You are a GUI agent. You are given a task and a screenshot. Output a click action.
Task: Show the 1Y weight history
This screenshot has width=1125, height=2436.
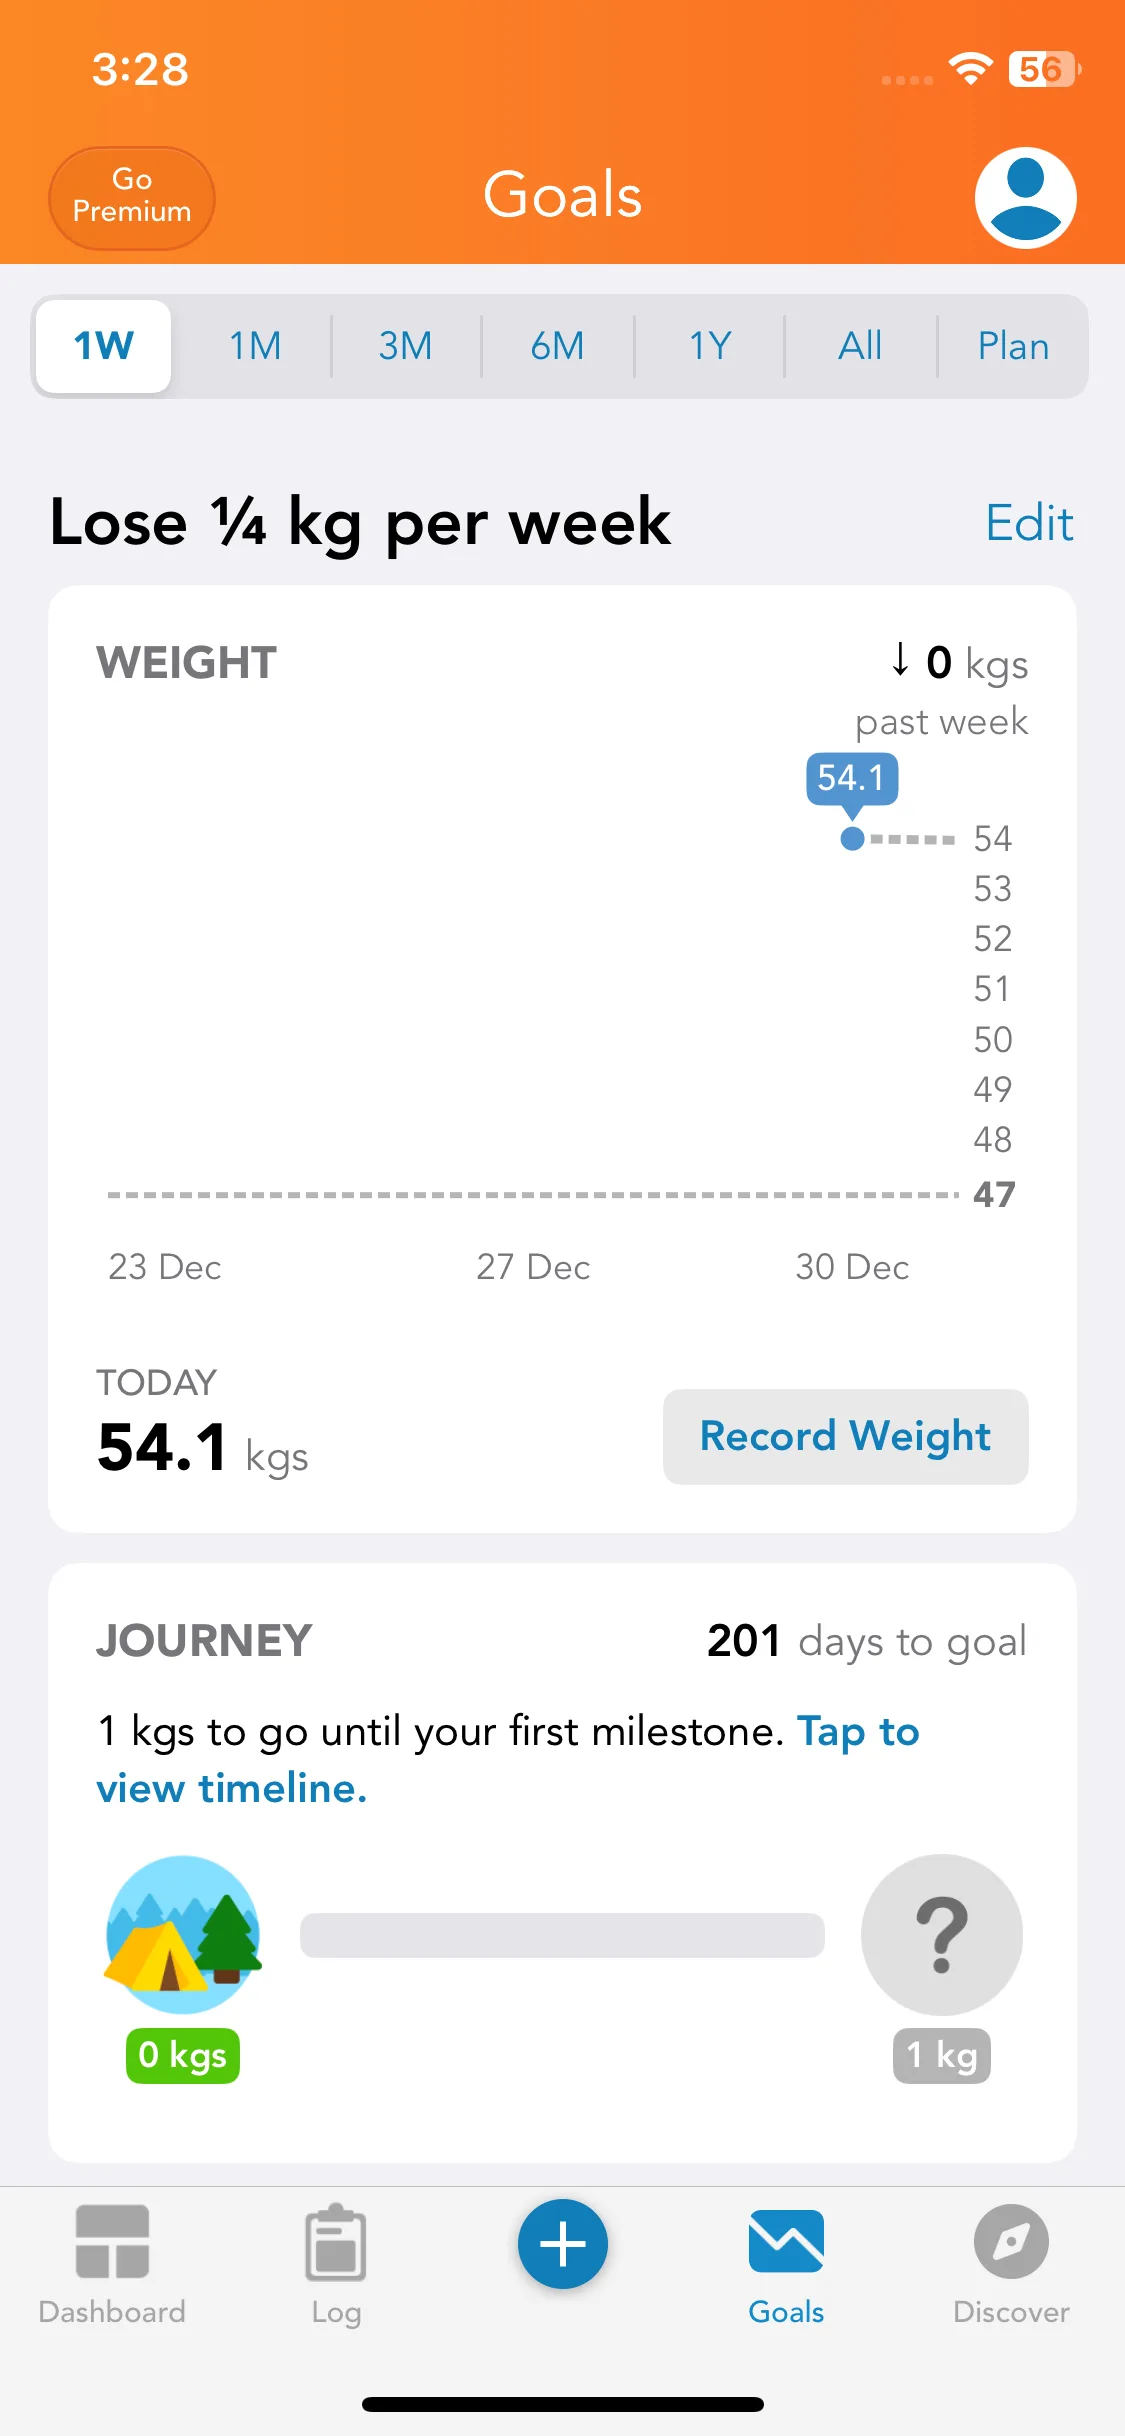710,346
